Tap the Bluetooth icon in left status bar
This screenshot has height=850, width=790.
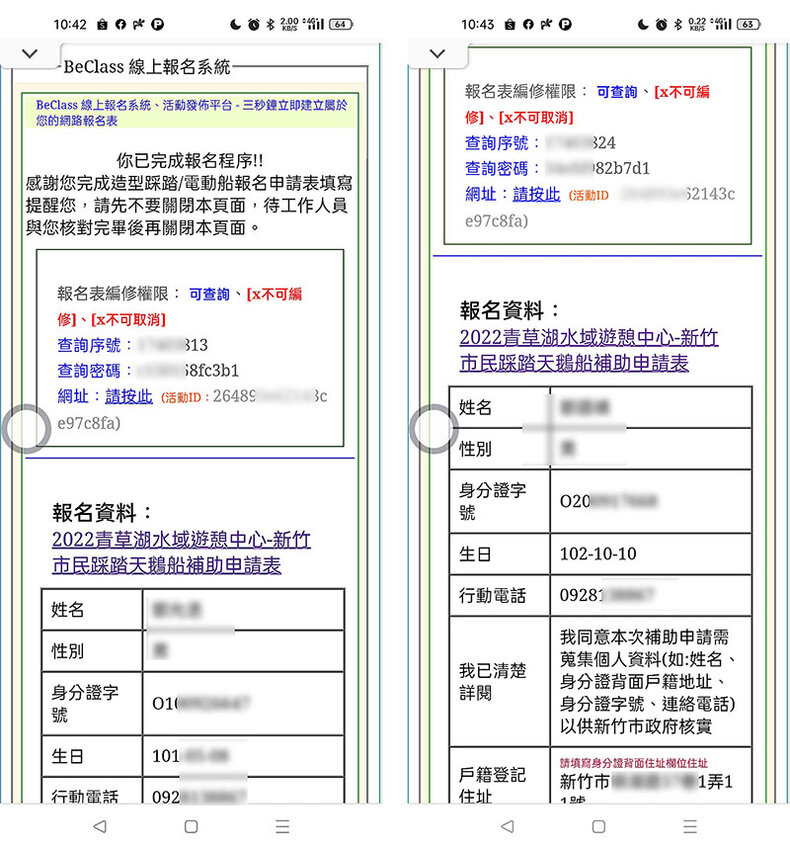271,24
